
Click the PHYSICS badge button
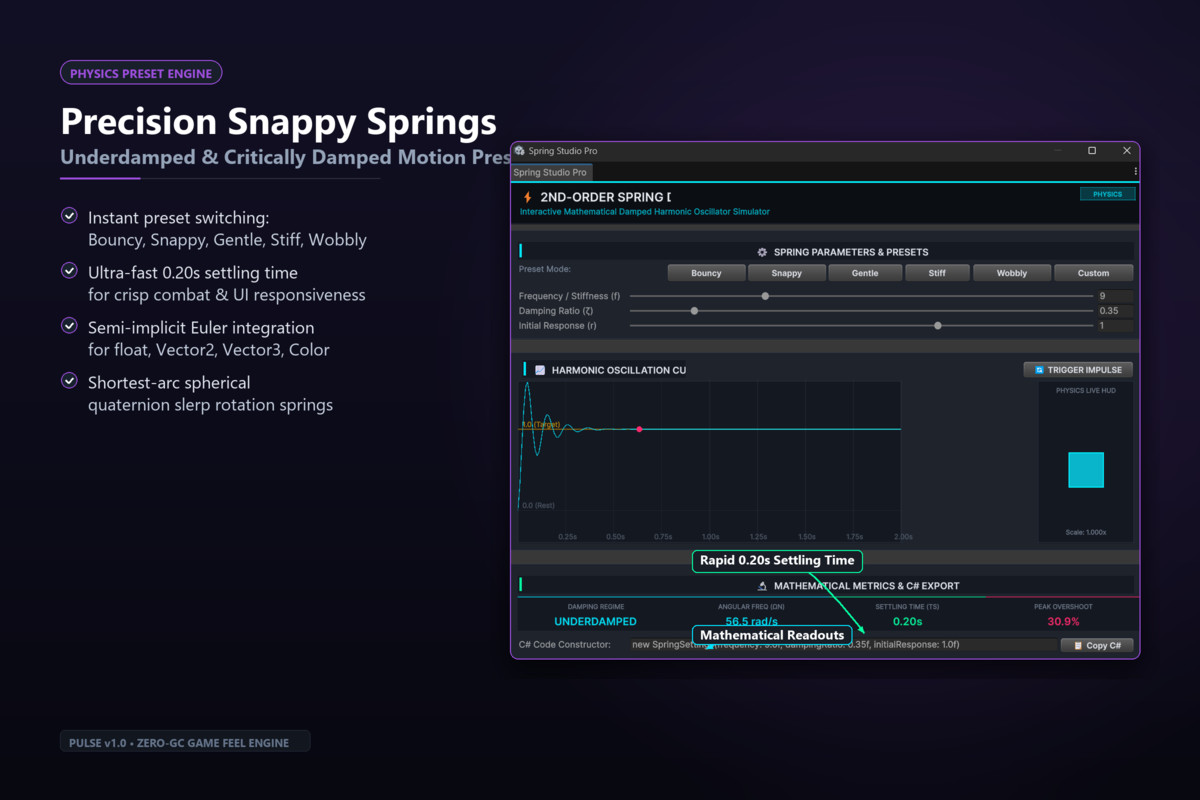pyautogui.click(x=1107, y=194)
